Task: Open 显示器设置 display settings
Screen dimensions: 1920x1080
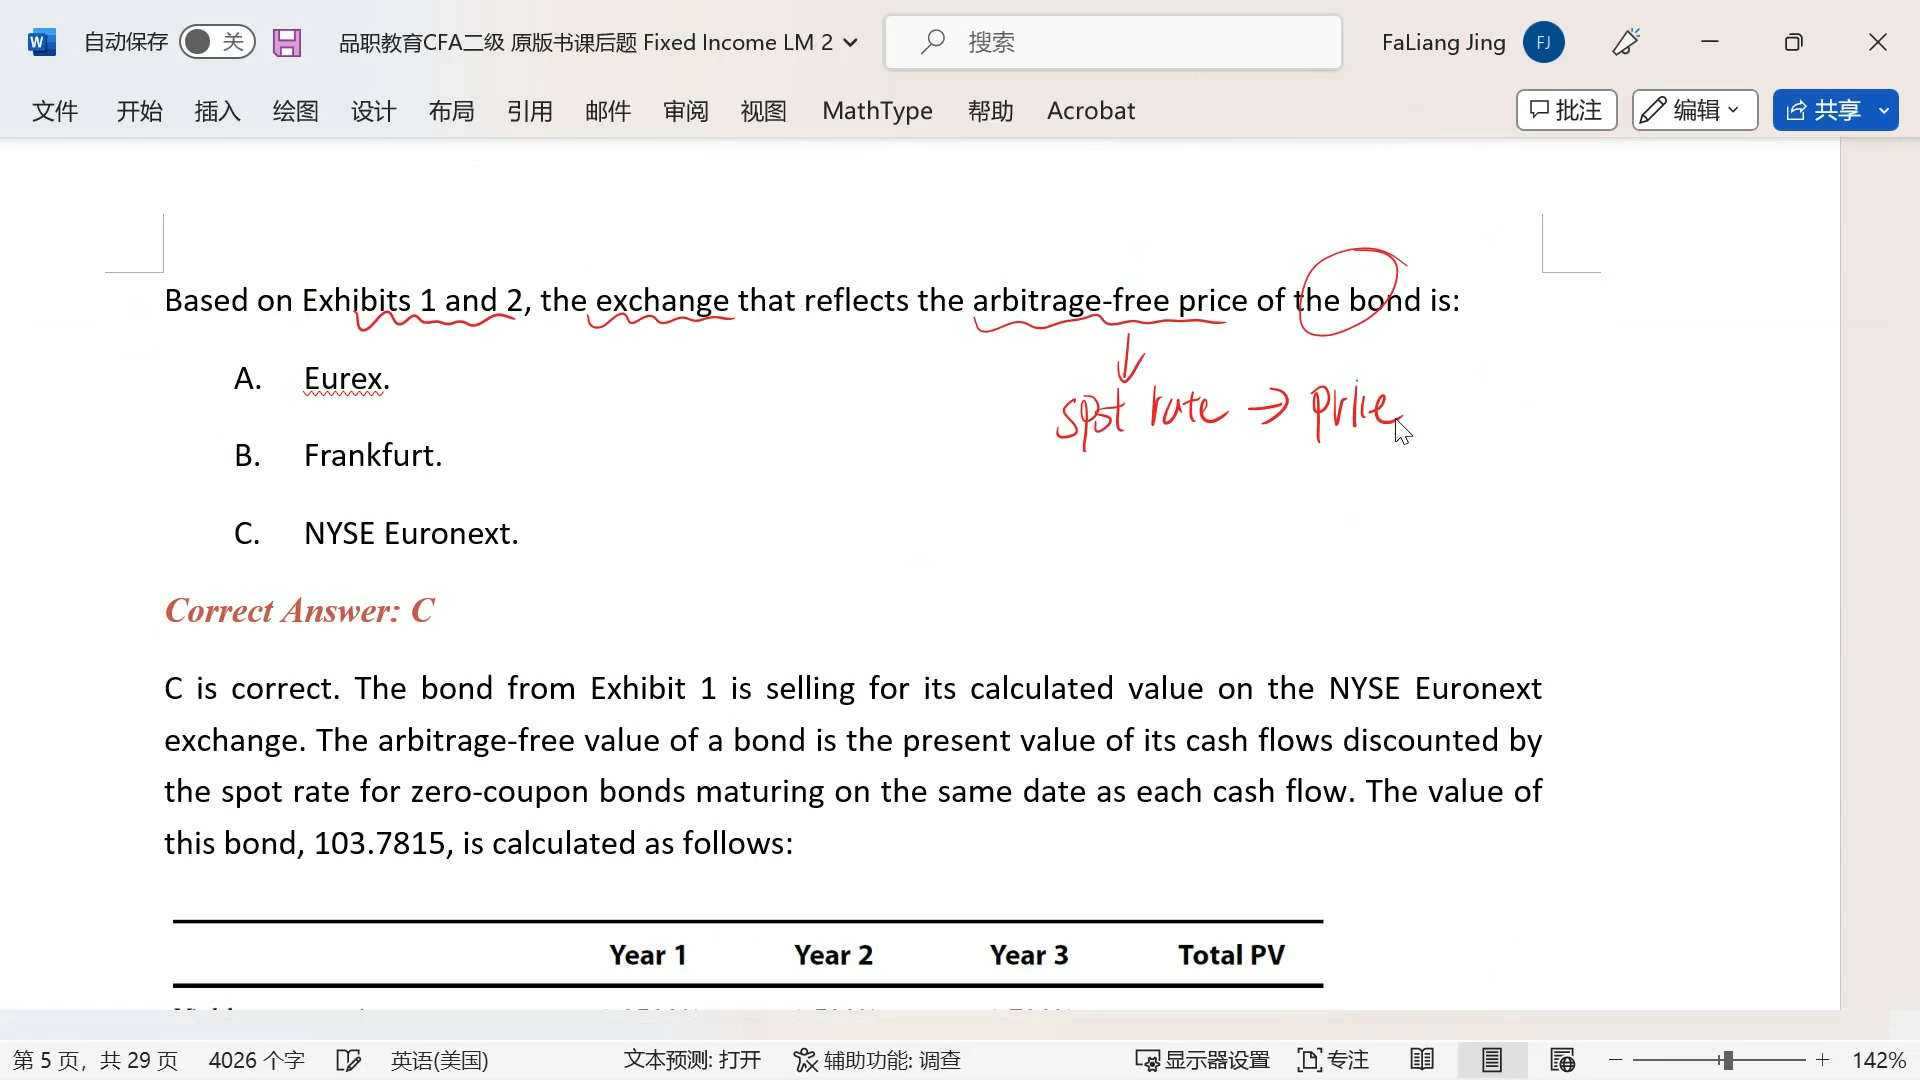Action: [1202, 1060]
